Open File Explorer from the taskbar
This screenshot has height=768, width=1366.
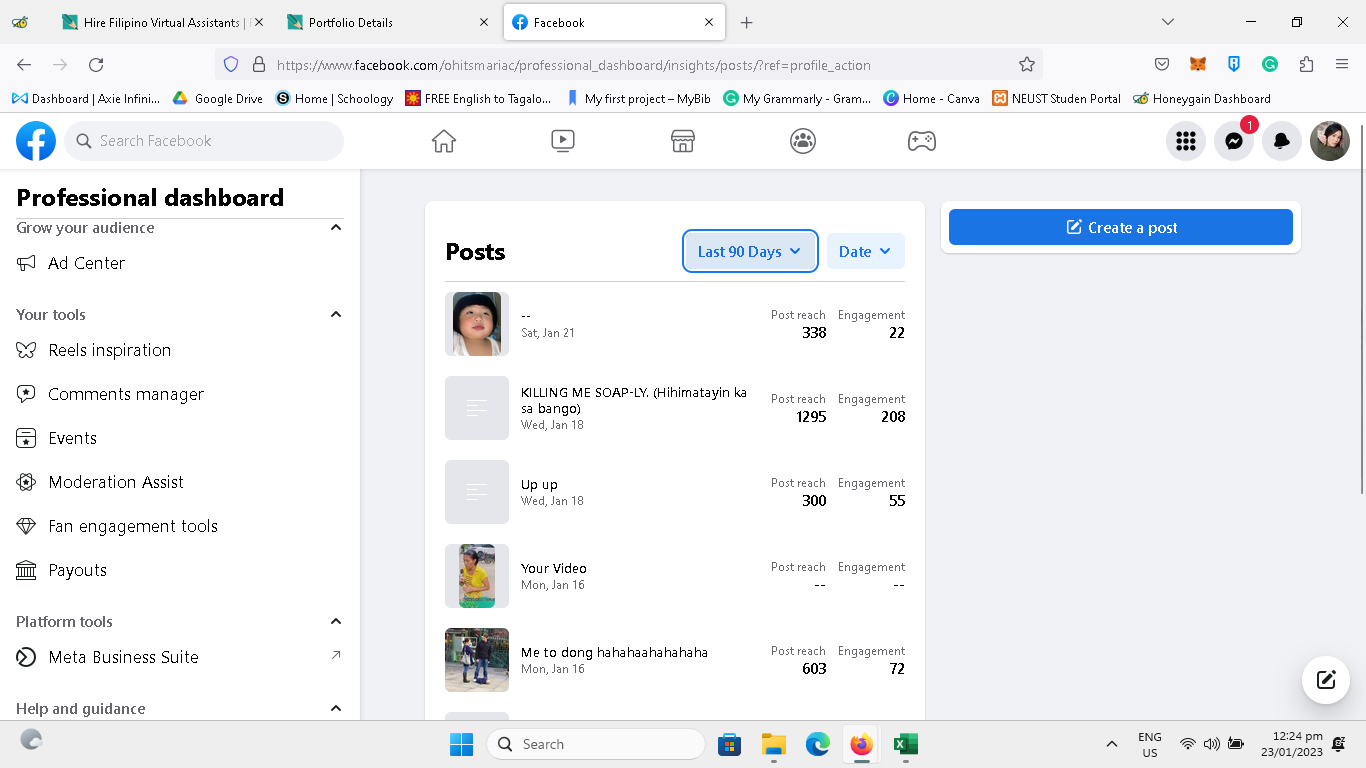pos(773,744)
